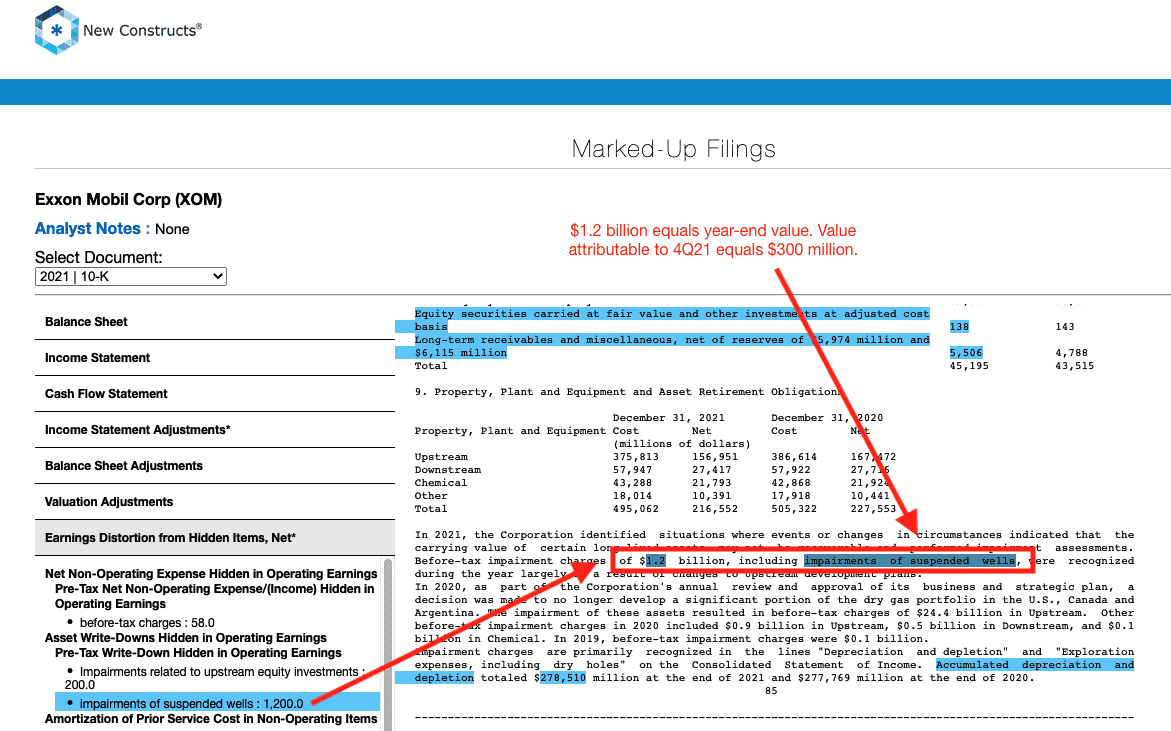Click the New Constructs logo icon
This screenshot has width=1171, height=731.
point(56,30)
